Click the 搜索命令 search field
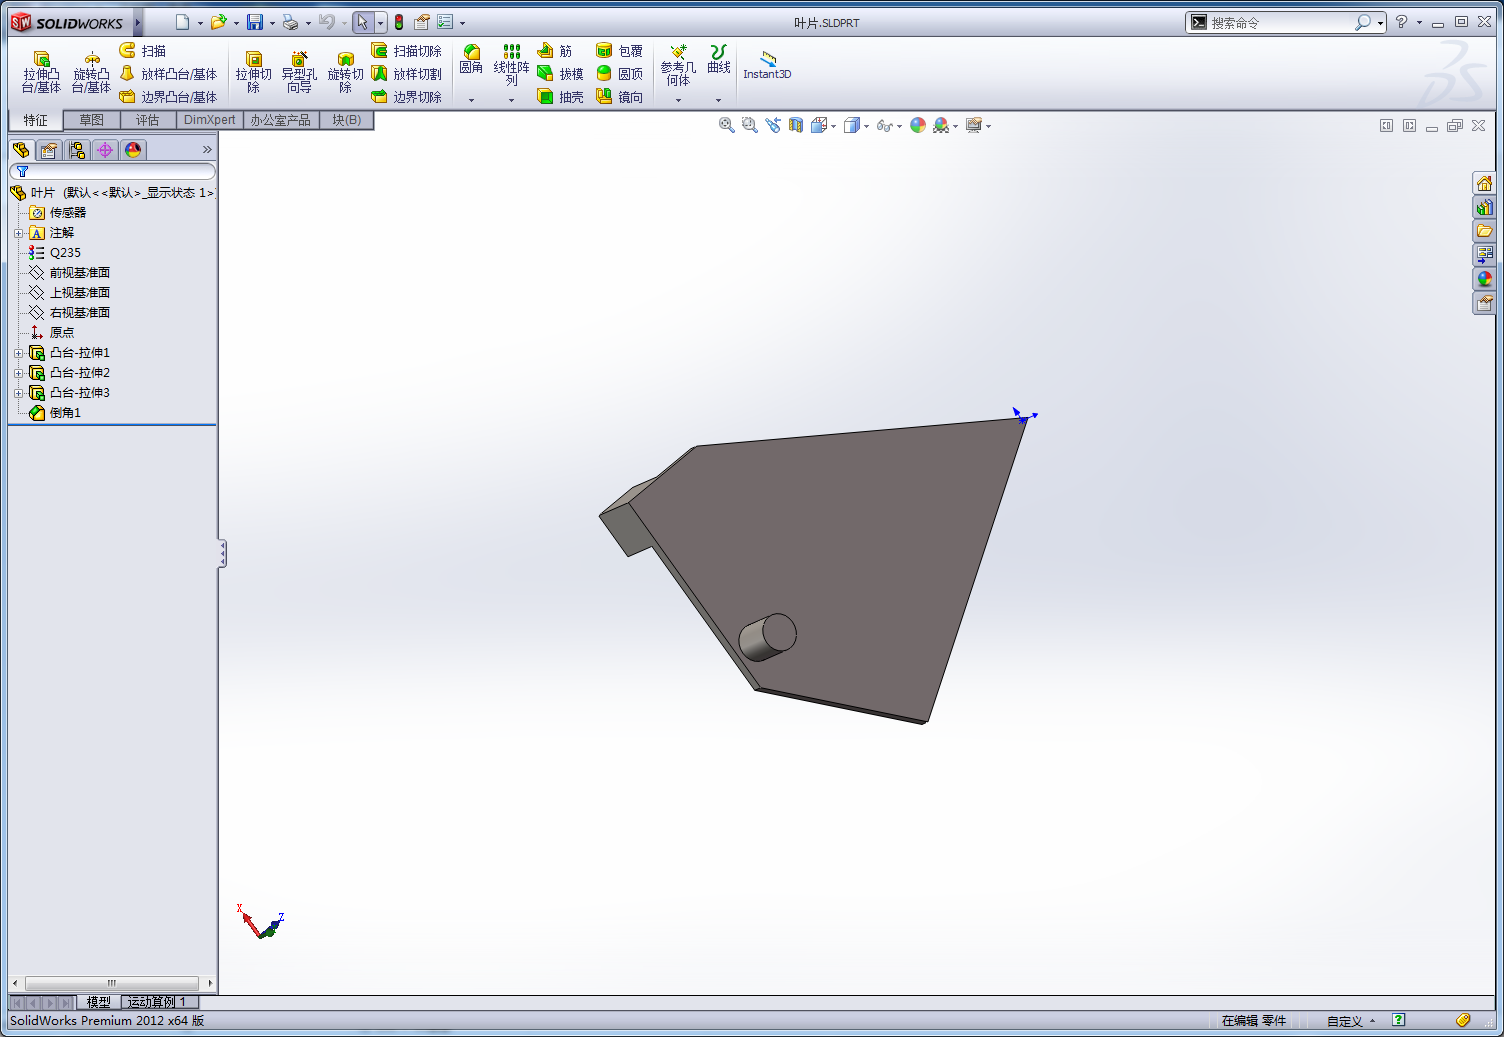 [x=1278, y=22]
